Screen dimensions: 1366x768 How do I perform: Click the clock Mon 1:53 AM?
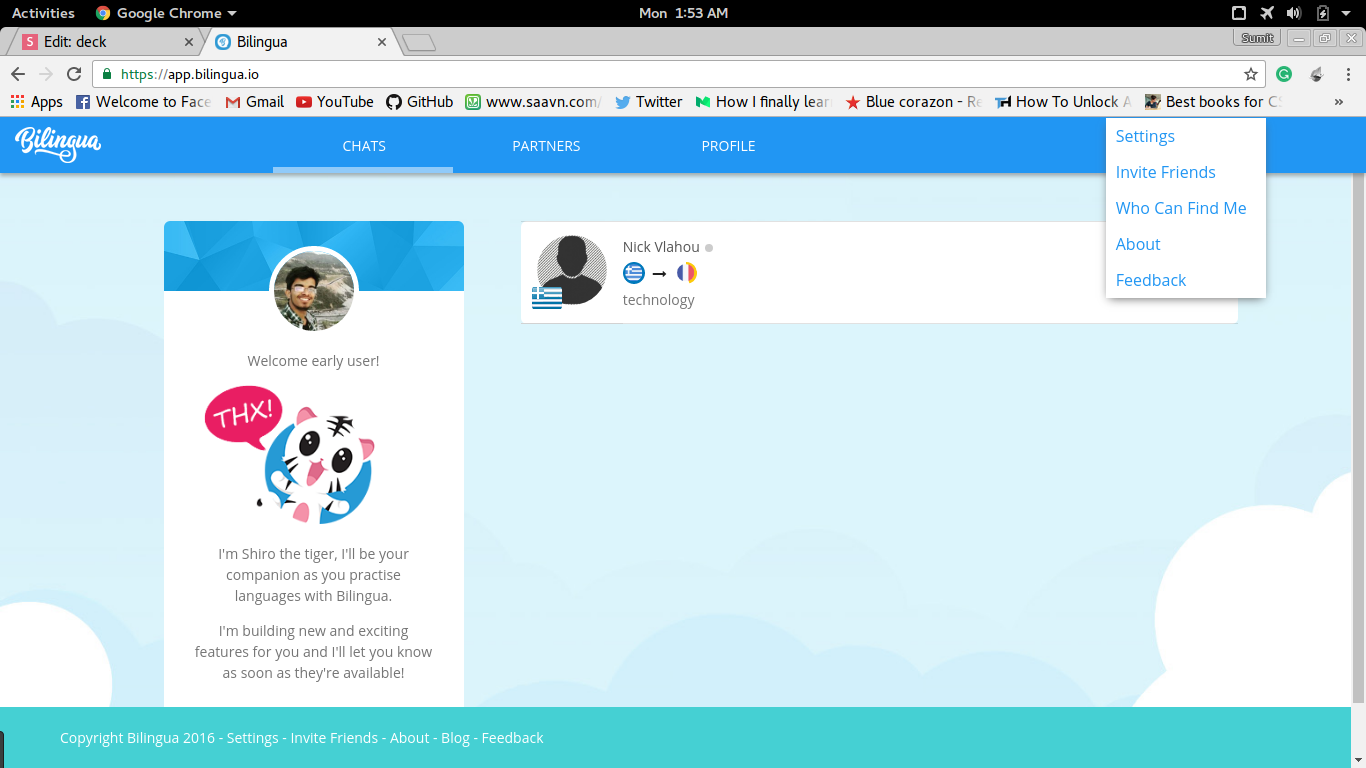[x=683, y=13]
